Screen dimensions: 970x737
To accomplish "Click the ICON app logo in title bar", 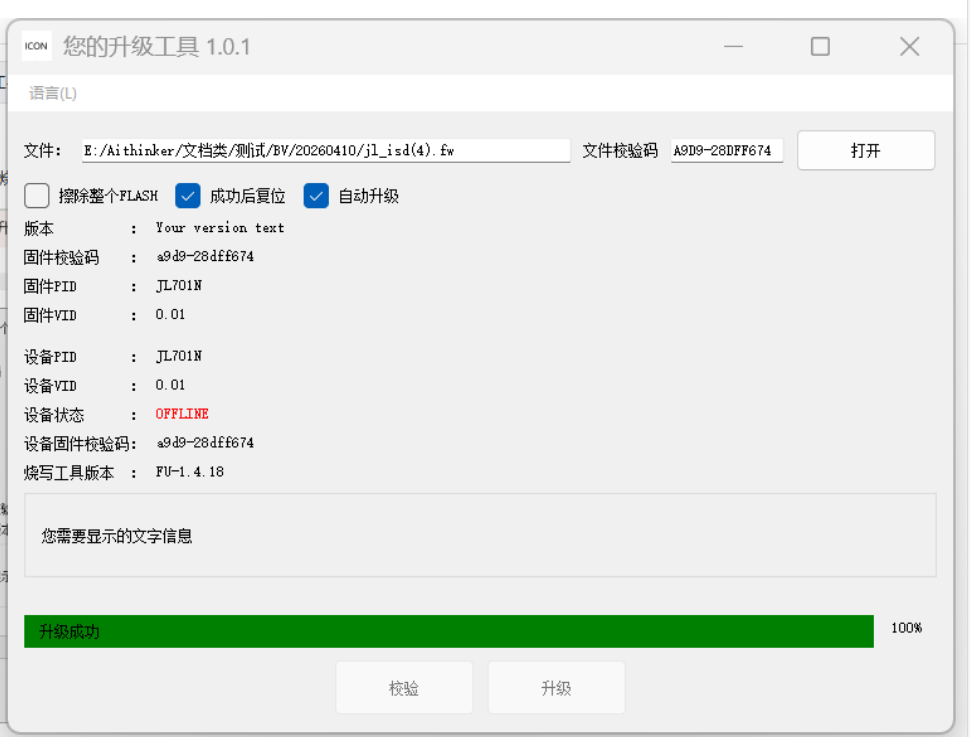I will pyautogui.click(x=36, y=46).
